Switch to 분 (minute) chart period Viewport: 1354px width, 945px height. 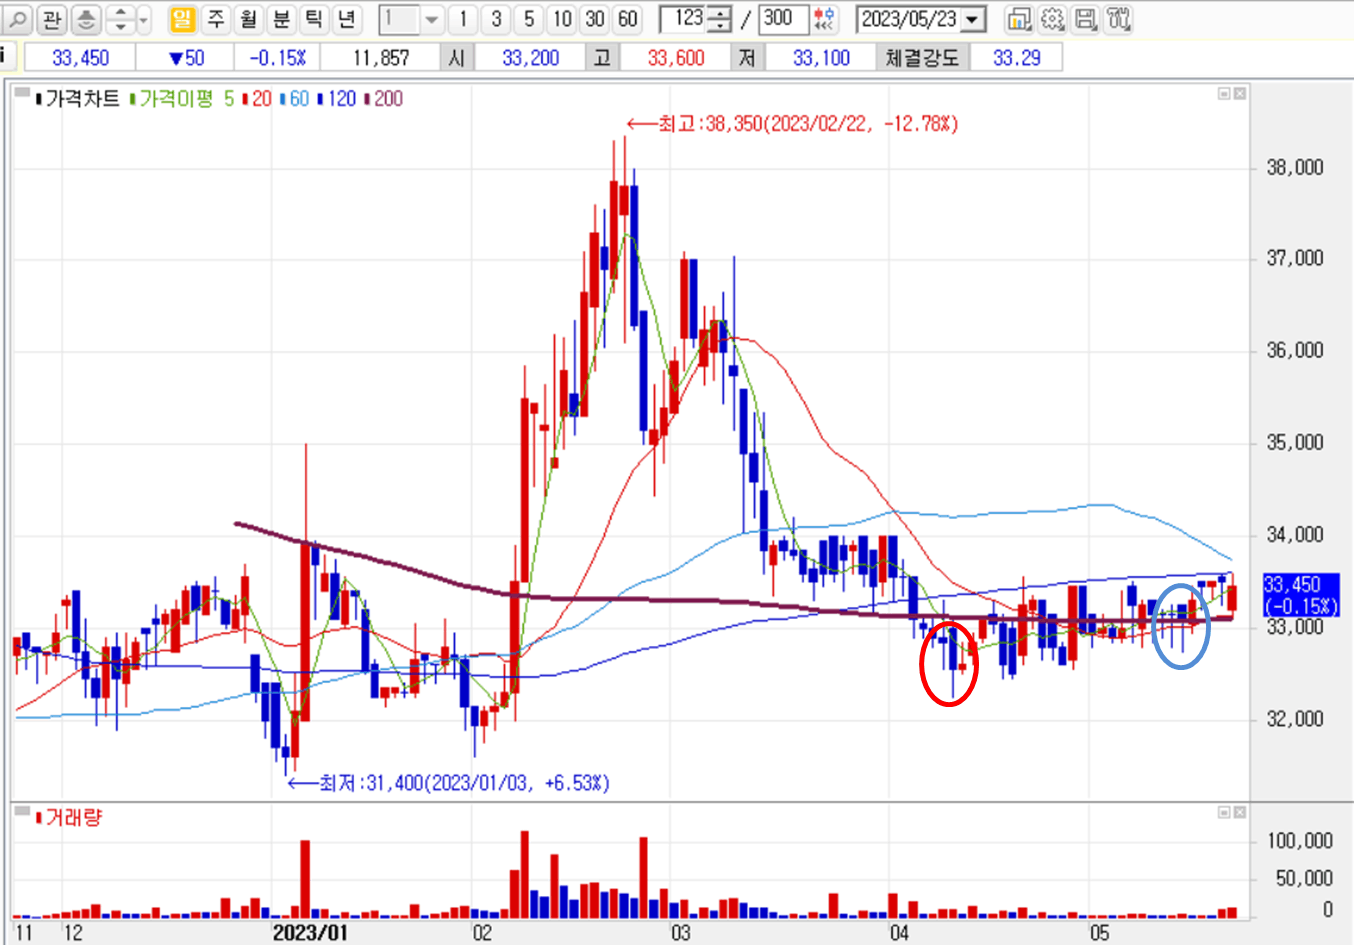(x=281, y=19)
